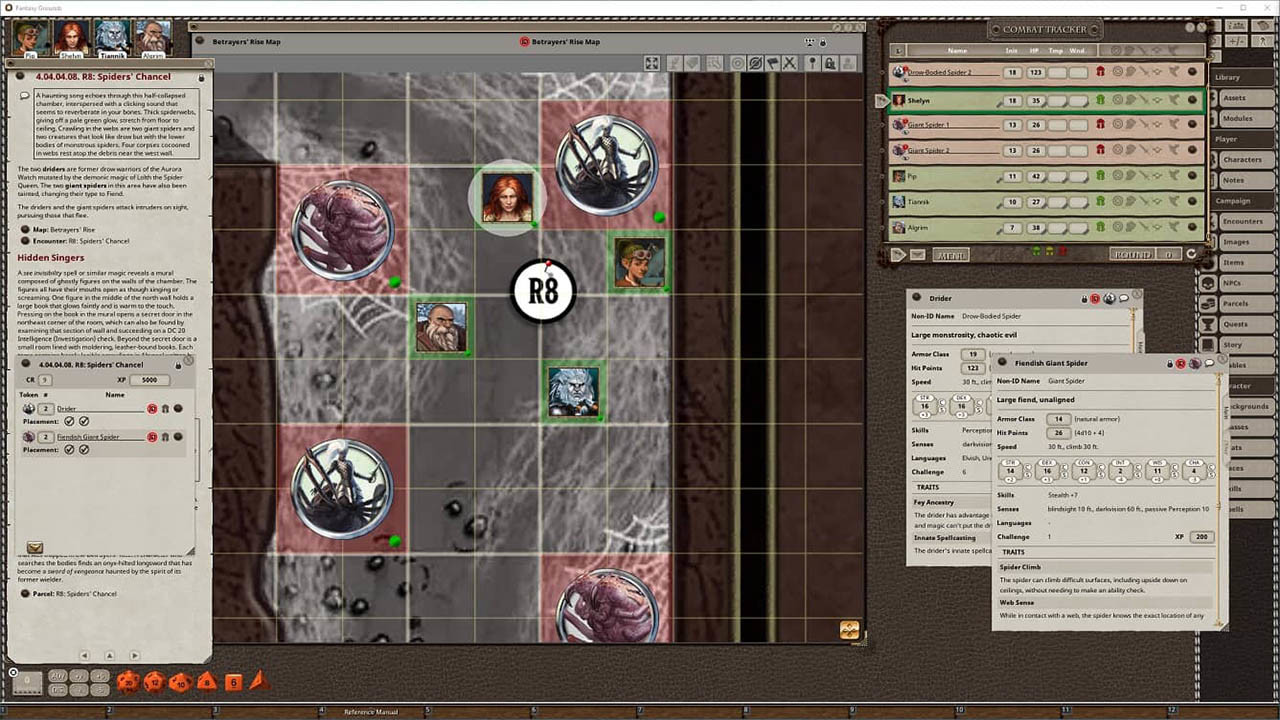
Task: Toggle the lock on Betrayers' Rise Map
Action: [x=823, y=42]
